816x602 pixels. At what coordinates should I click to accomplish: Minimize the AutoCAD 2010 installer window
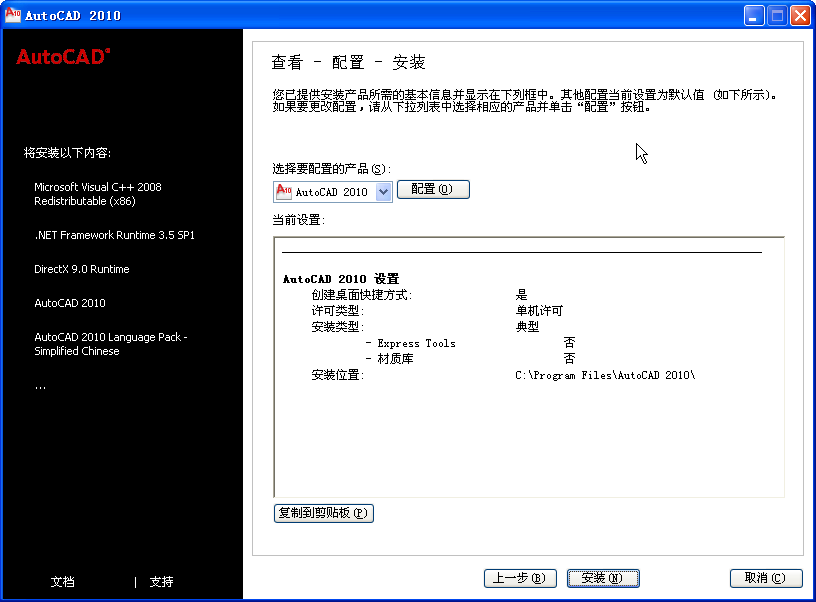(x=754, y=16)
